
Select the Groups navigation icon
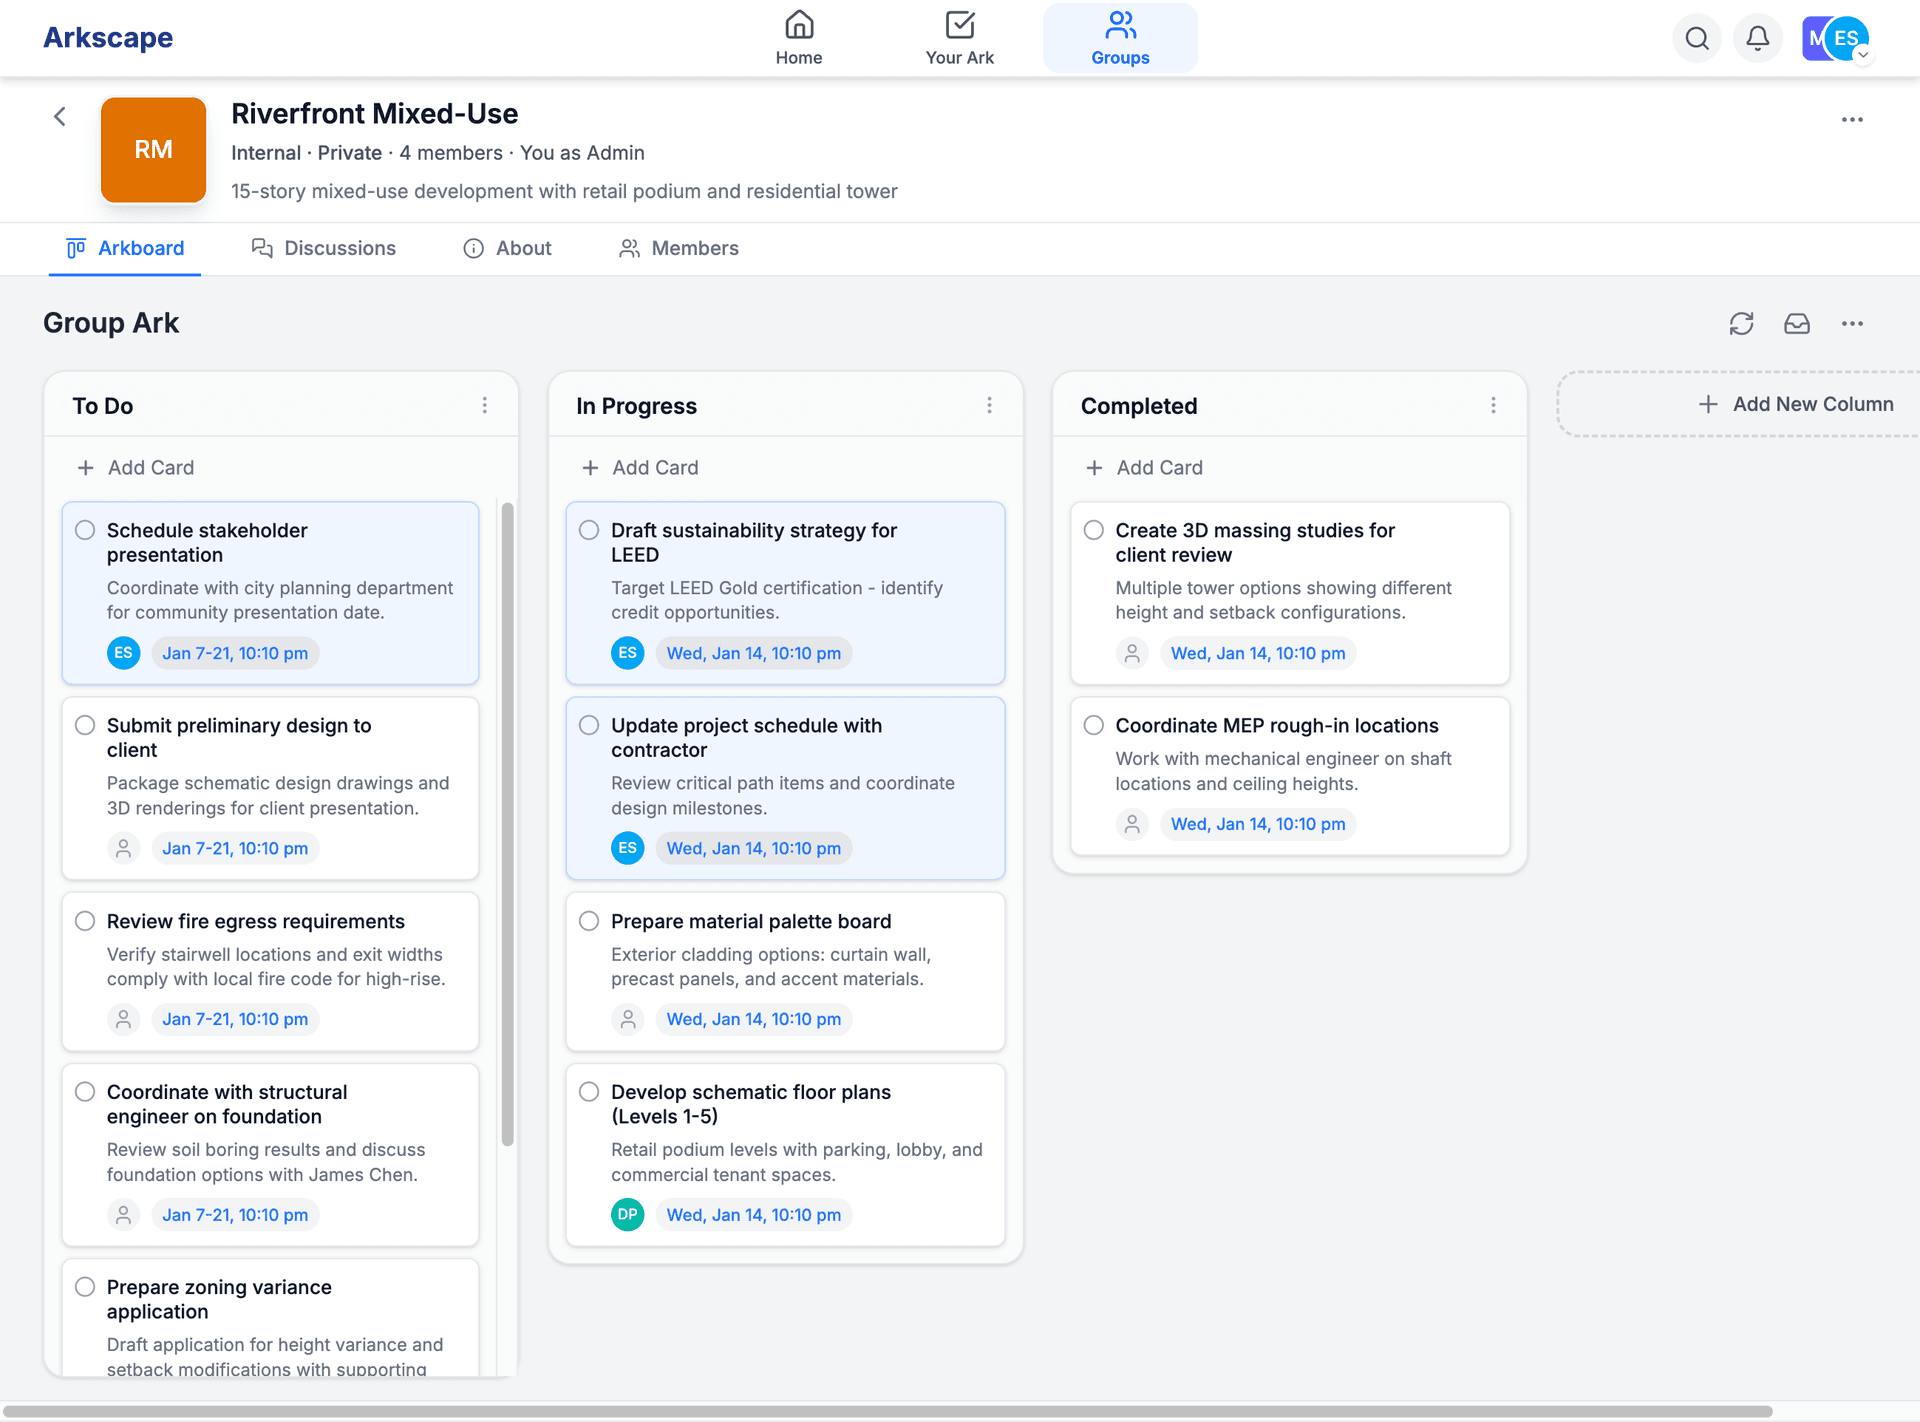(x=1120, y=38)
